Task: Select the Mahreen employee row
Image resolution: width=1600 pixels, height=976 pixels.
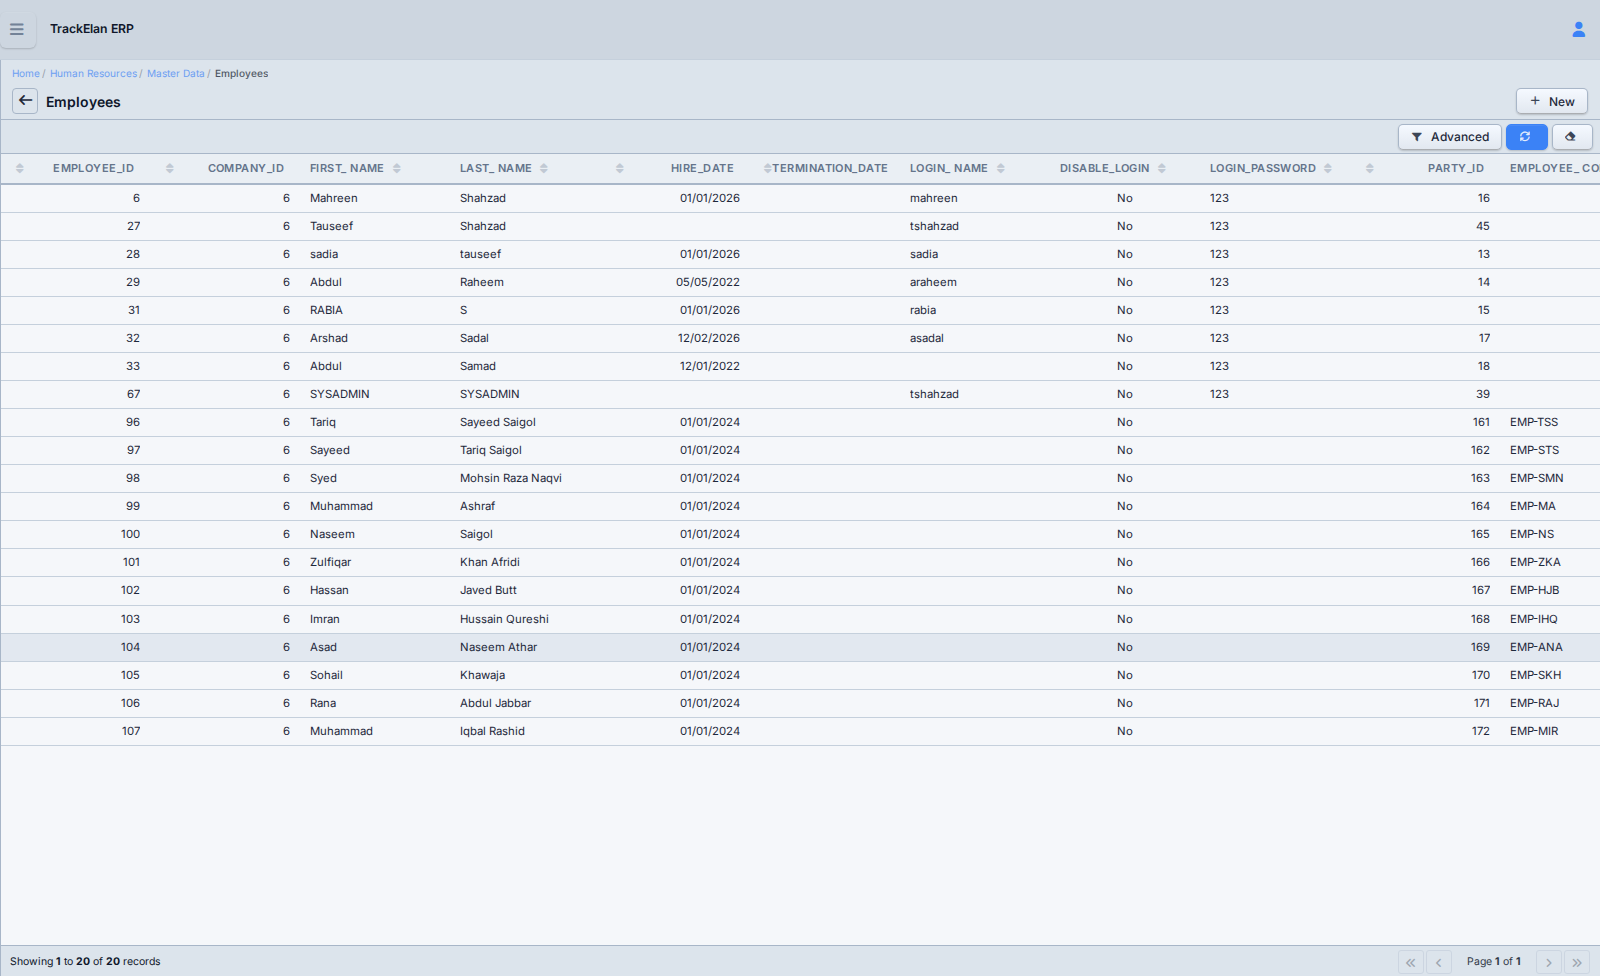Action: (800, 198)
